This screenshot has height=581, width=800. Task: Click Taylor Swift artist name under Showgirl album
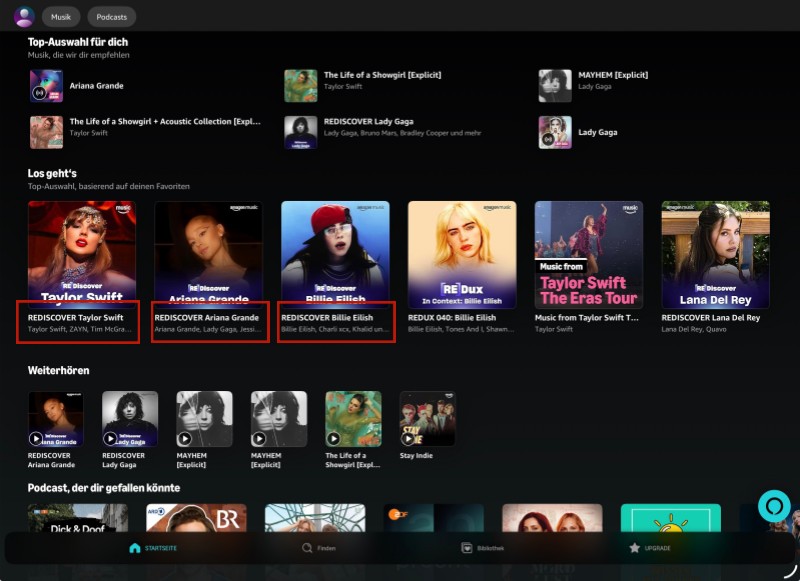tap(343, 87)
